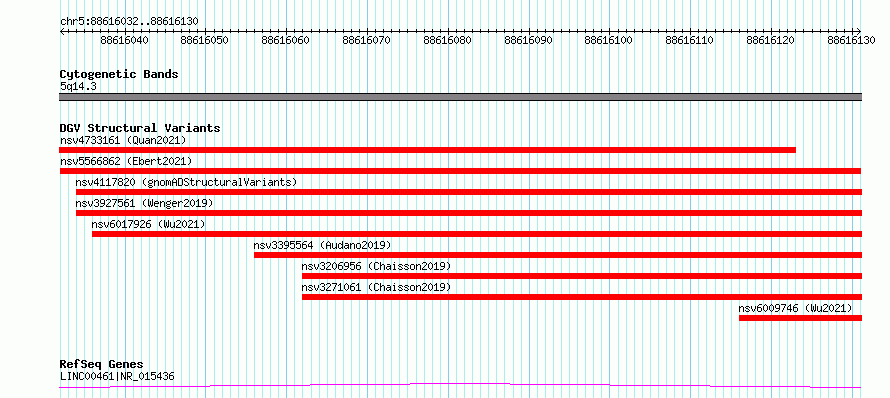The width and height of the screenshot is (890, 398).
Task: Click the ruler's left arrowhead
Action: pyautogui.click(x=62, y=31)
